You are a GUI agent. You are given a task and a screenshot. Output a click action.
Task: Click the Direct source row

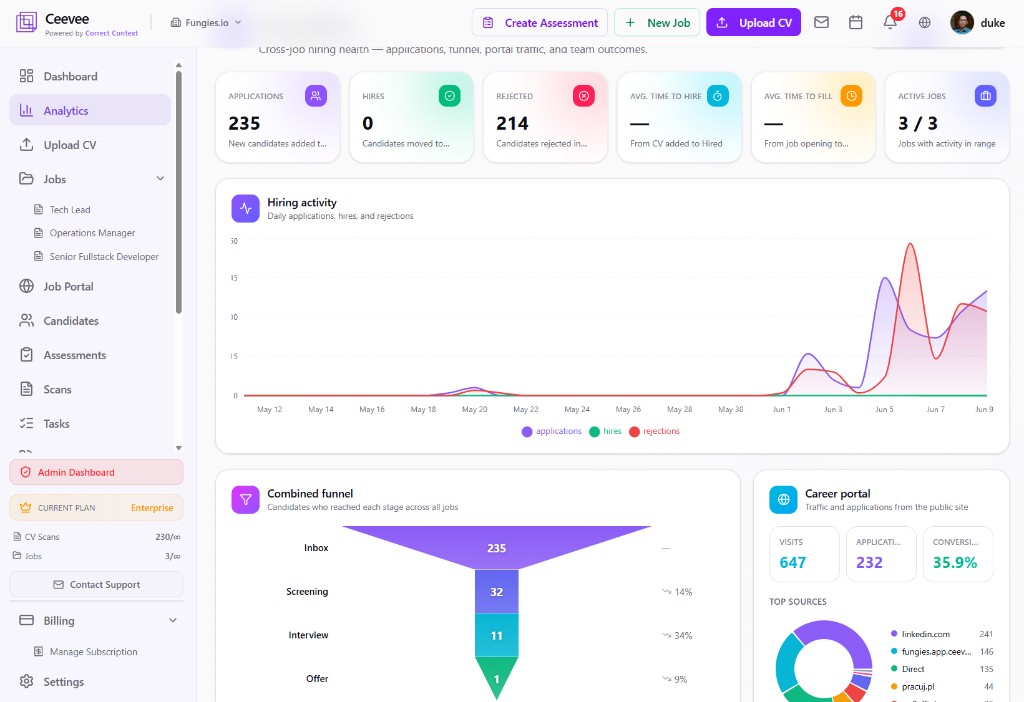tap(941, 669)
